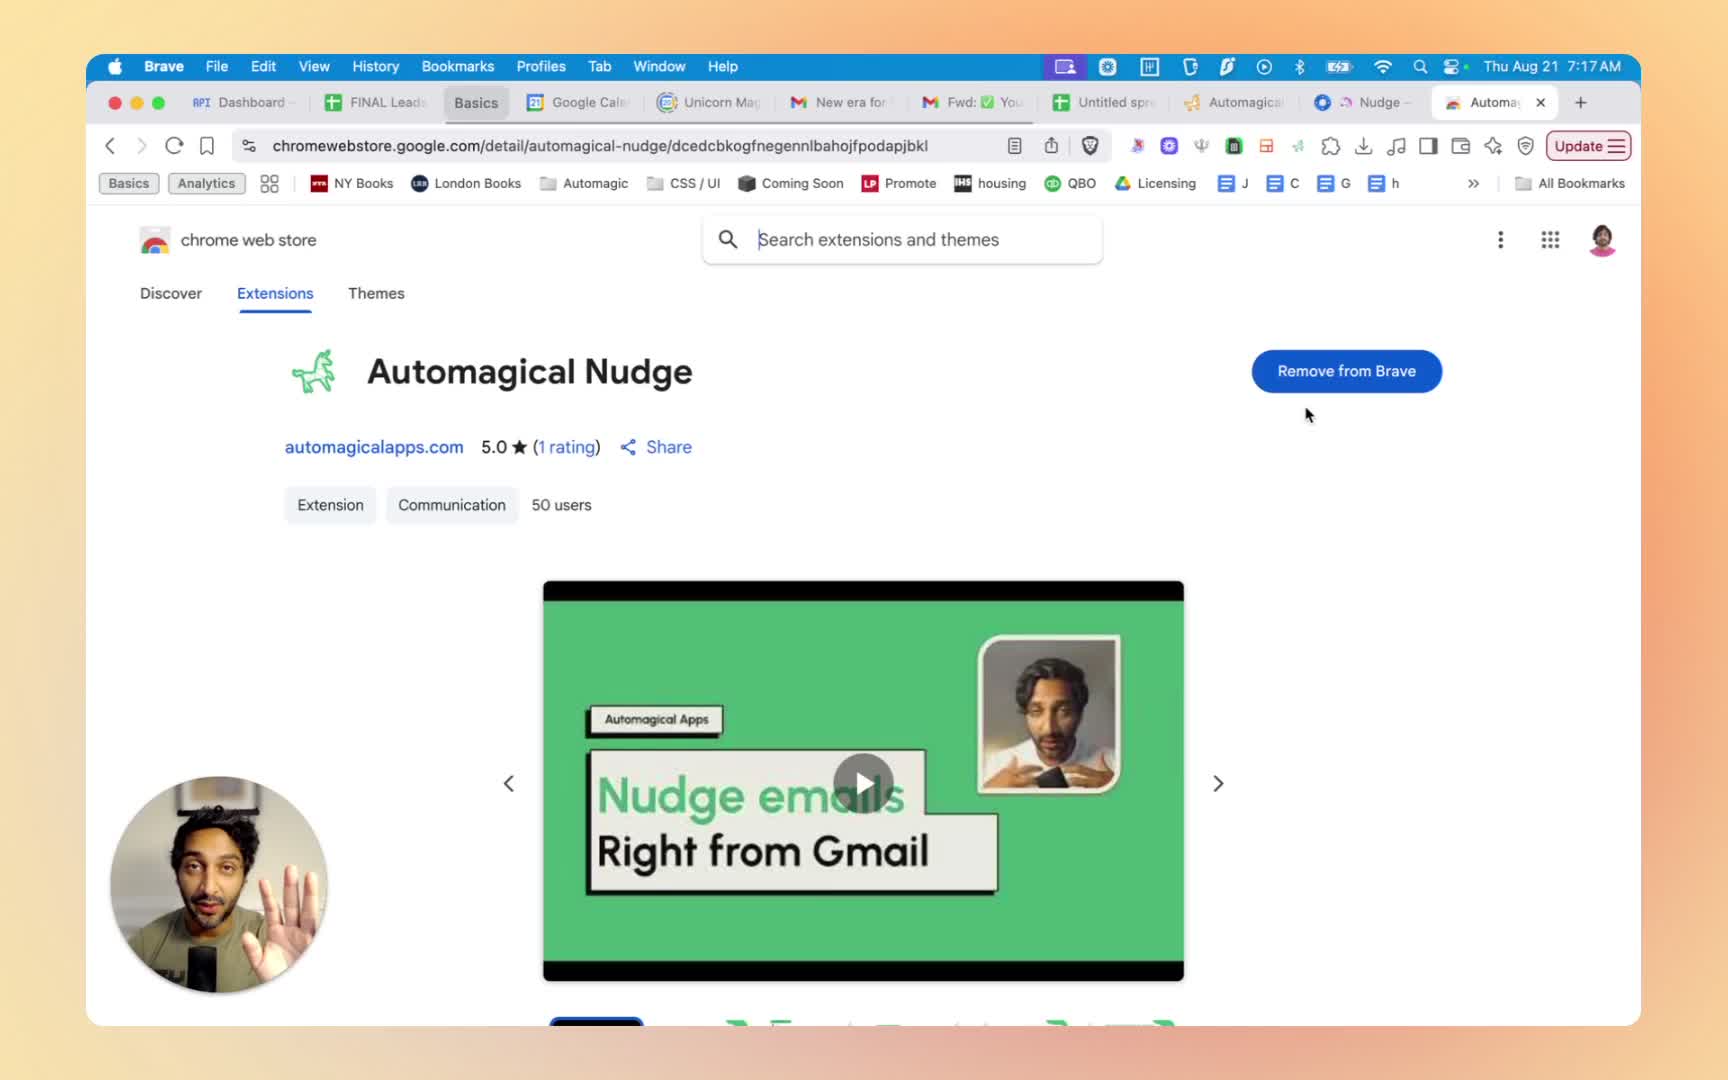The width and height of the screenshot is (1728, 1080).
Task: Toggle the sidebar panel icon
Action: [x=1428, y=146]
